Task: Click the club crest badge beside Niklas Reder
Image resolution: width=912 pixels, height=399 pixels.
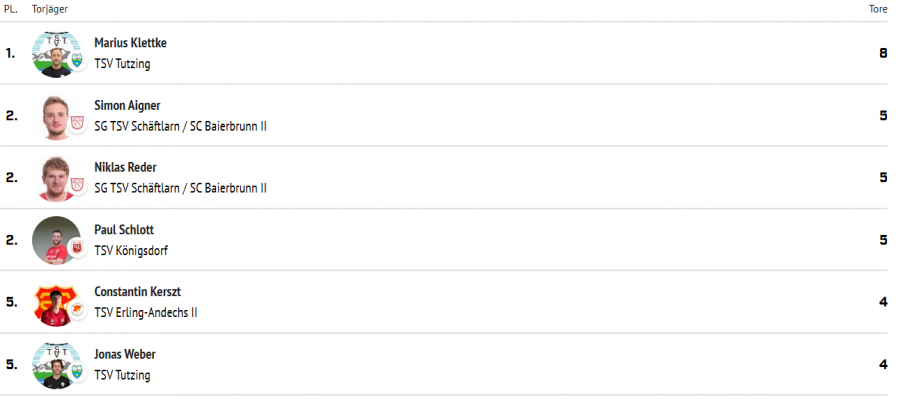Action: pyautogui.click(x=77, y=186)
